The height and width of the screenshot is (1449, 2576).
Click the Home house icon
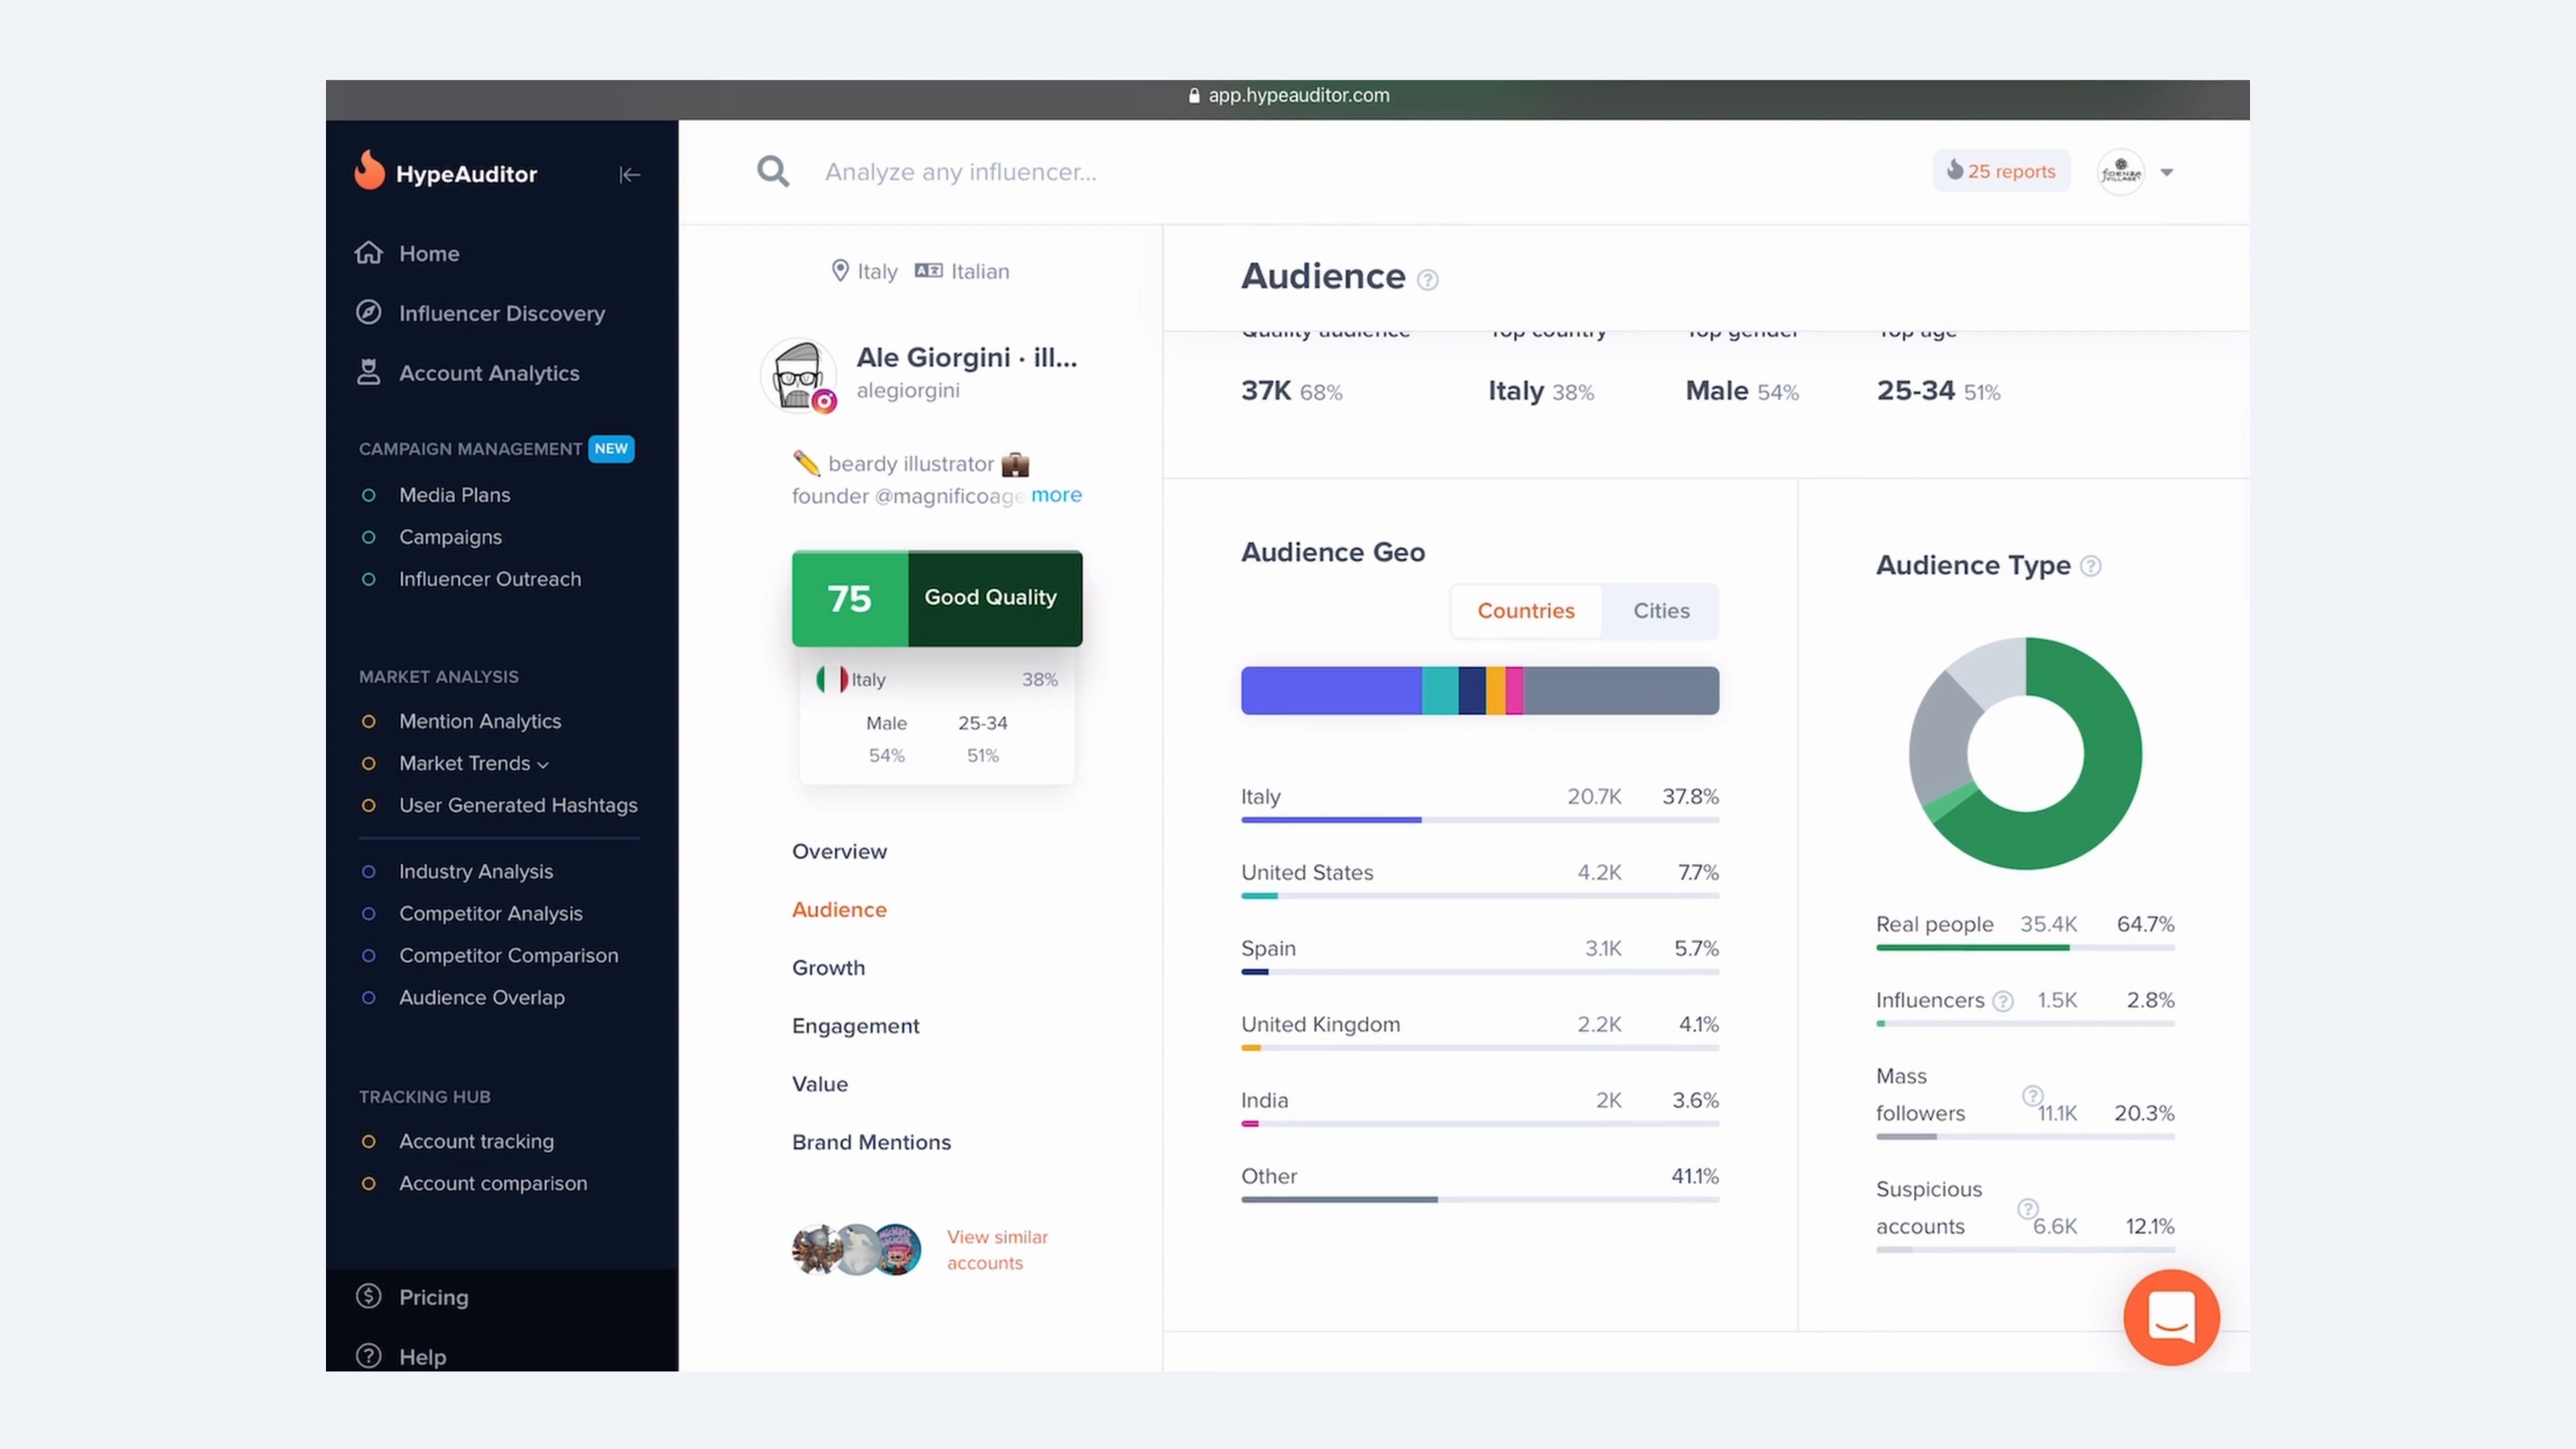click(x=369, y=253)
